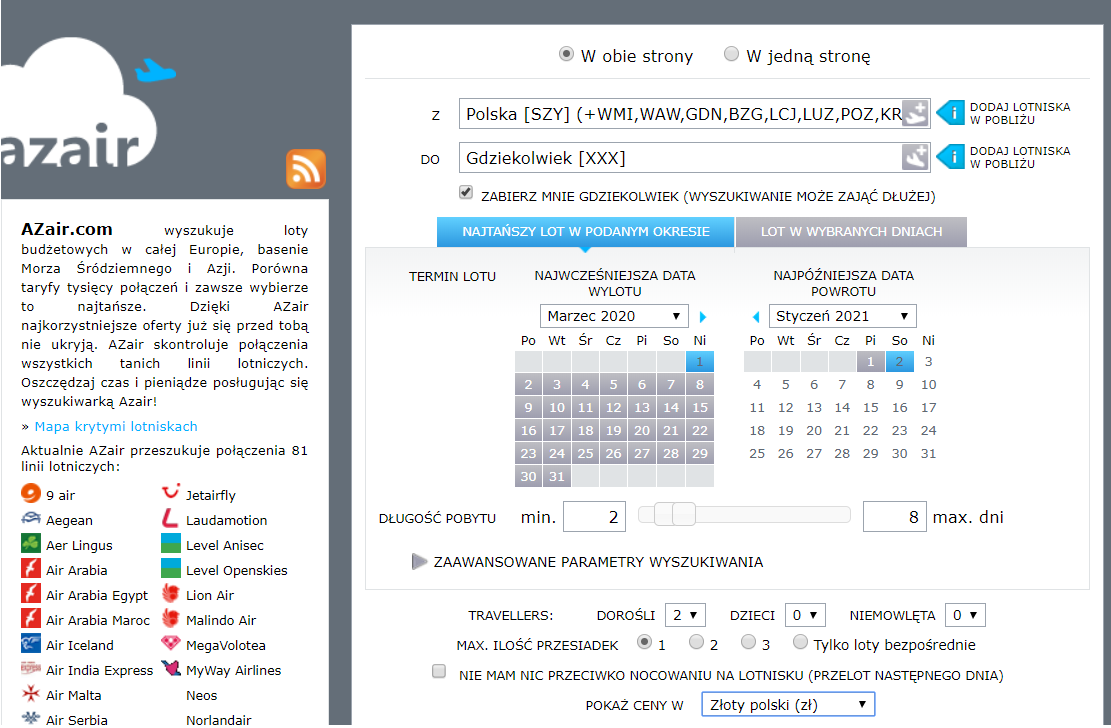The image size is (1111, 728).
Task: Select the 'W jedną stronę' radio button
Action: 731,54
